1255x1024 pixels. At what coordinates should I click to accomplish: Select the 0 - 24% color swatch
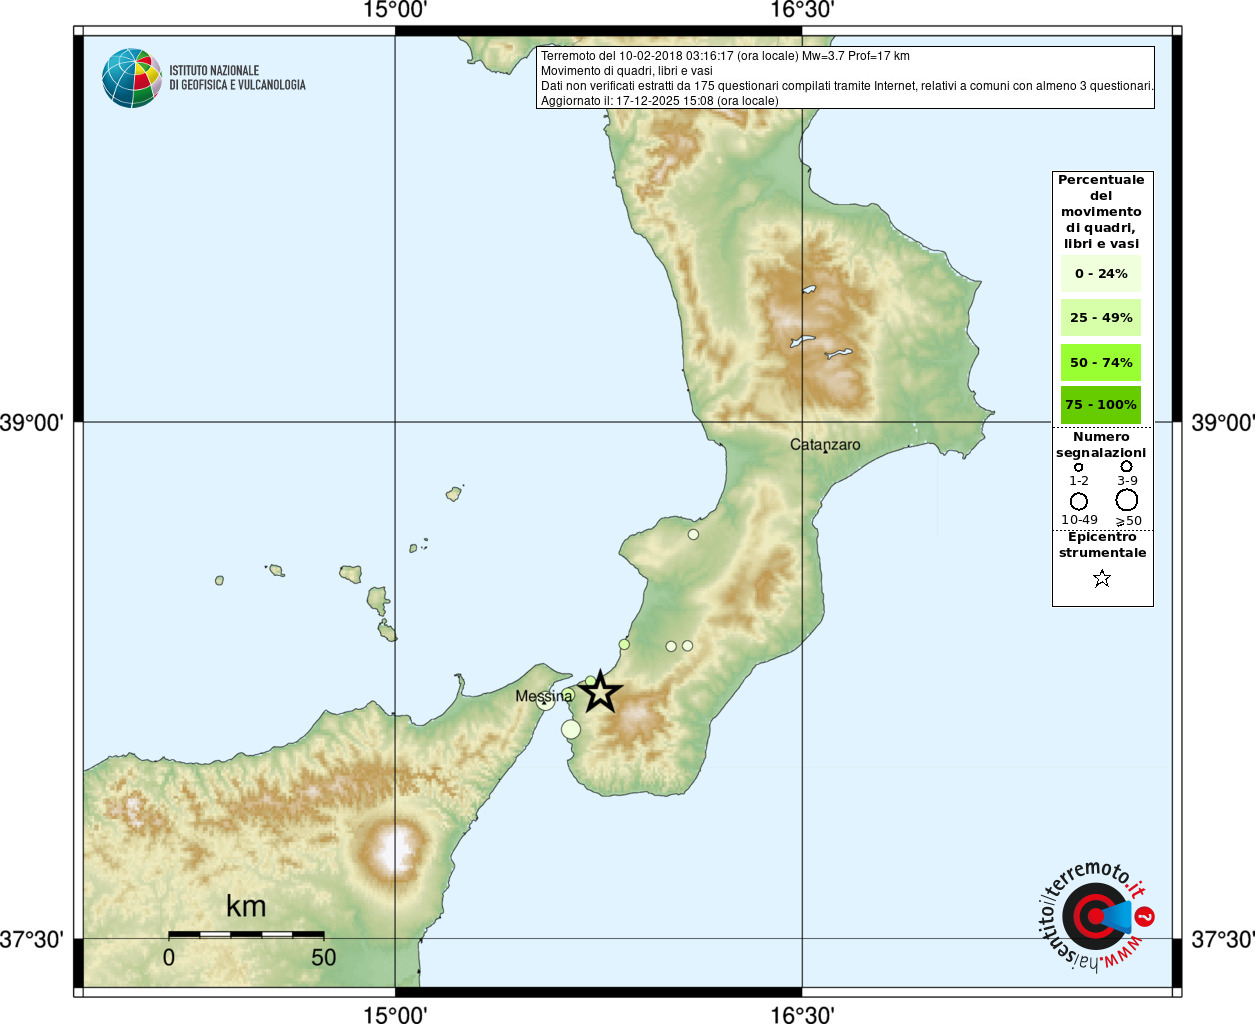(1101, 273)
